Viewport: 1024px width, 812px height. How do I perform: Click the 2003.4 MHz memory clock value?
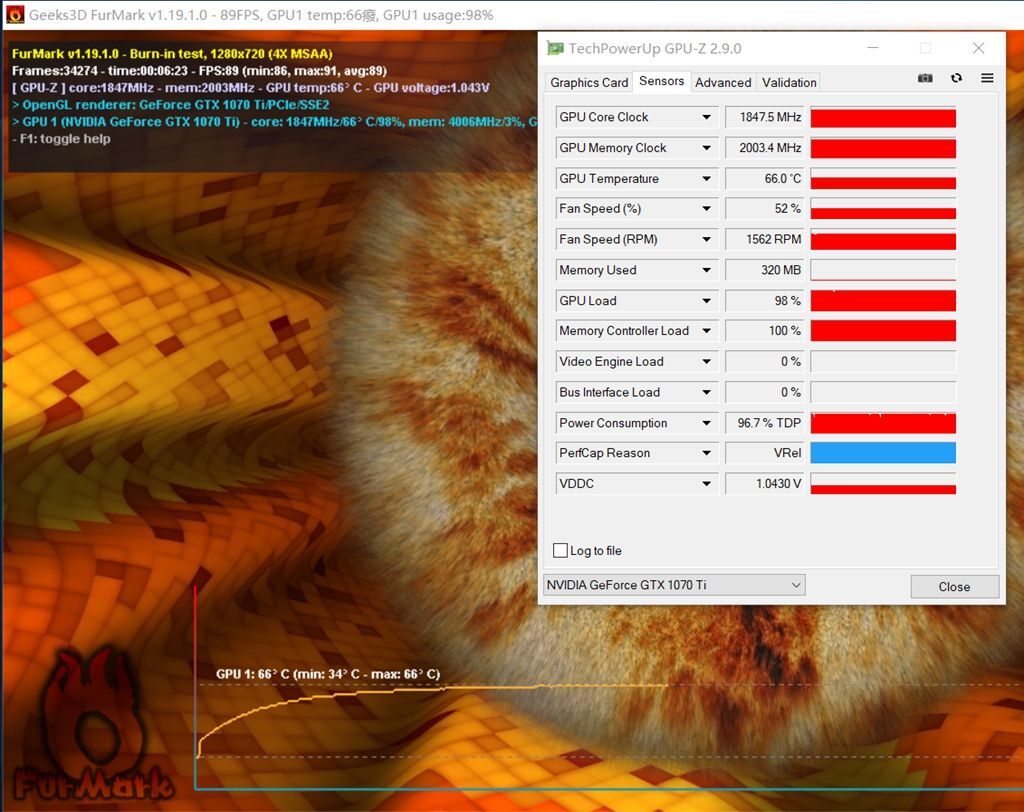click(x=763, y=148)
